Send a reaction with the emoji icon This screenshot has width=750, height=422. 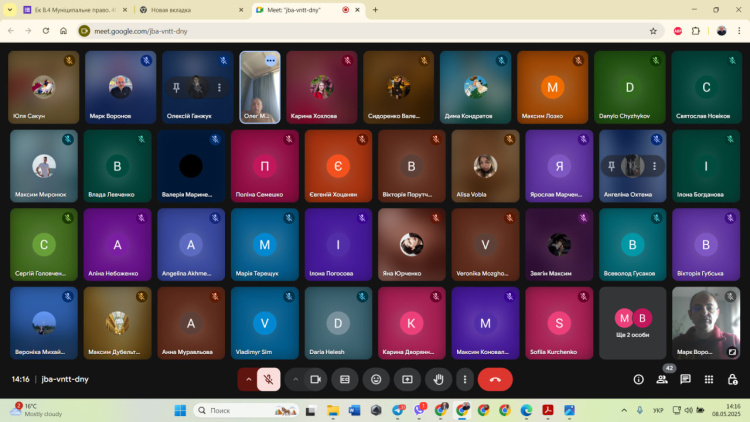[x=376, y=379]
